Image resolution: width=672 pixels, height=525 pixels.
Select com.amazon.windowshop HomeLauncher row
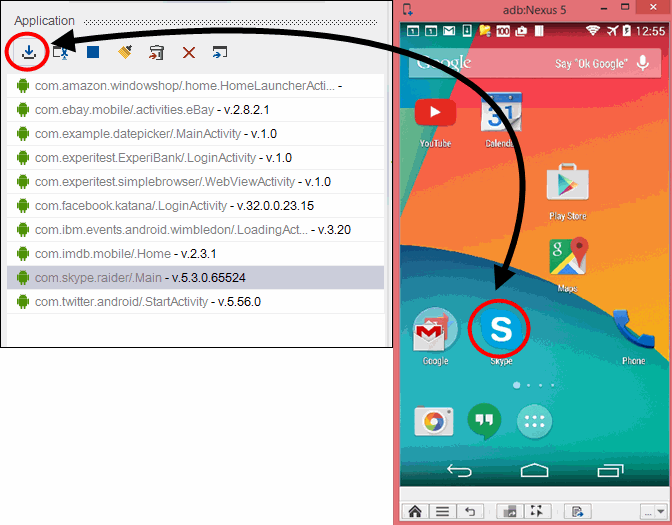pos(195,86)
